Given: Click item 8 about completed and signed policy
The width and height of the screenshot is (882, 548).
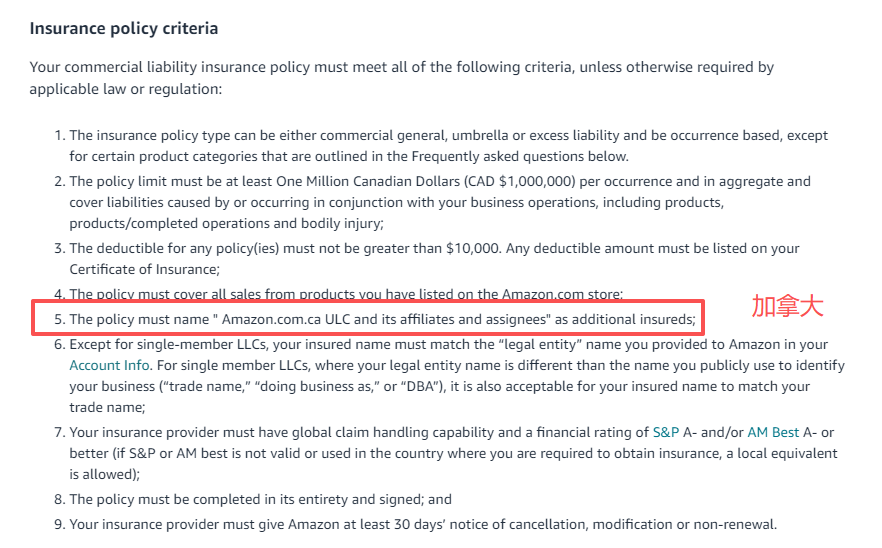Looking at the screenshot, I should tap(260, 499).
